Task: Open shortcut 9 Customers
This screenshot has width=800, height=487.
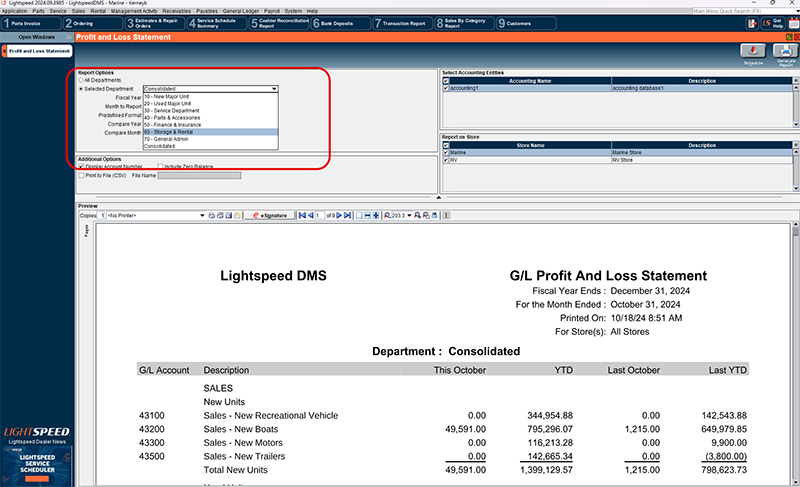Action: click(x=527, y=23)
